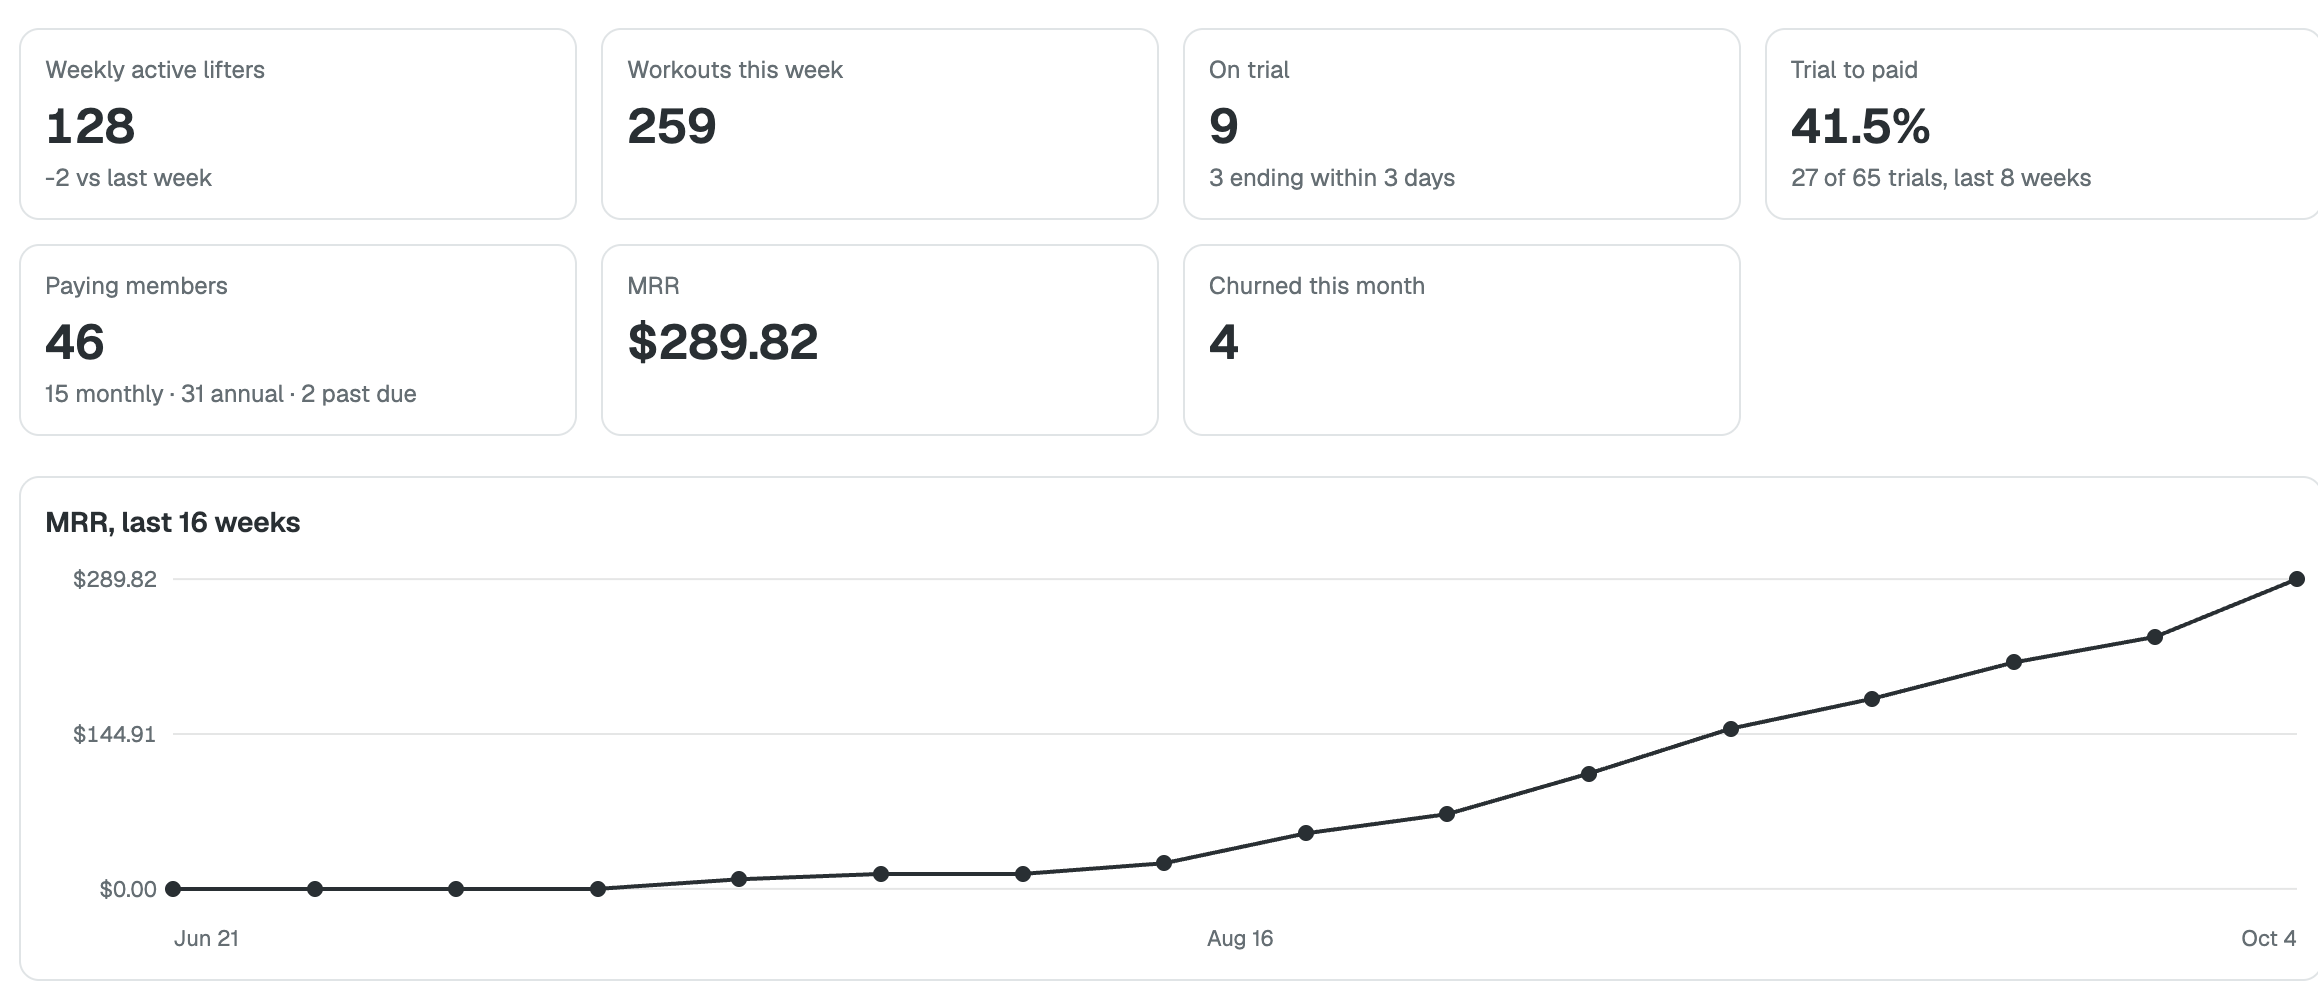Select the 259 workouts value
The image size is (2318, 982).
pos(672,126)
